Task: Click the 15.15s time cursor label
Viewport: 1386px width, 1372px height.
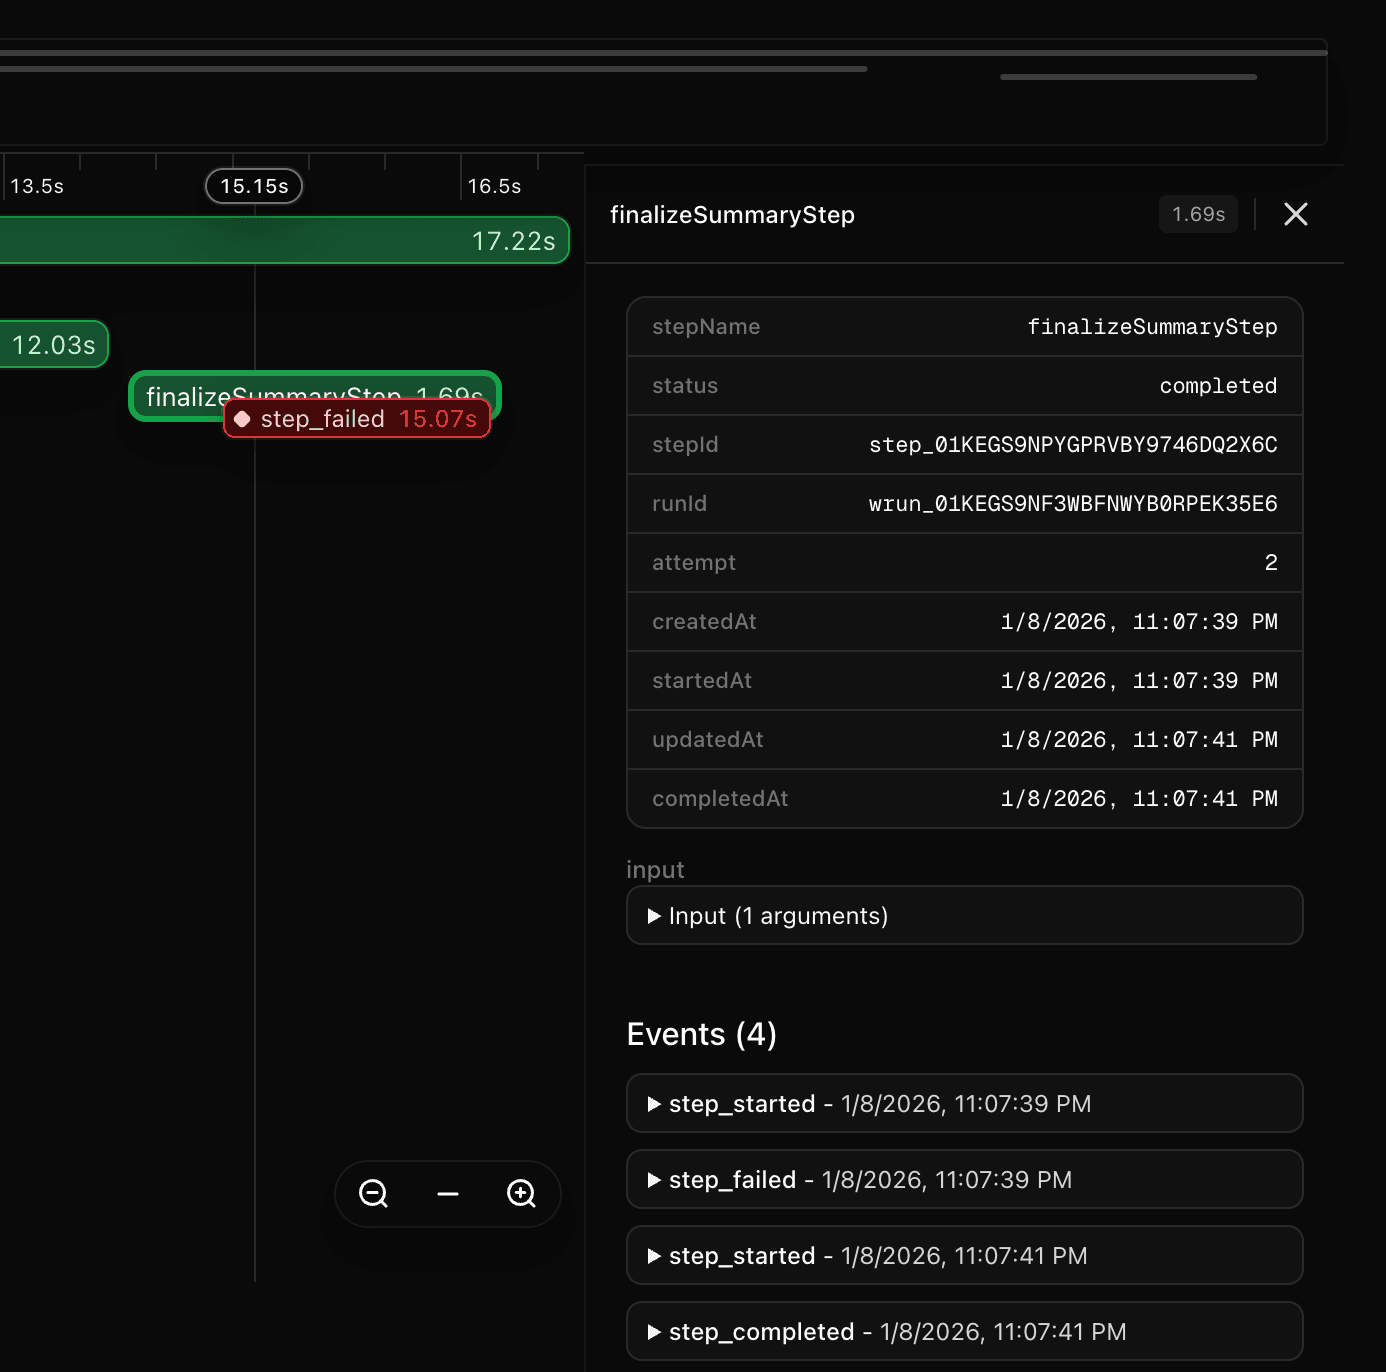Action: [x=254, y=186]
